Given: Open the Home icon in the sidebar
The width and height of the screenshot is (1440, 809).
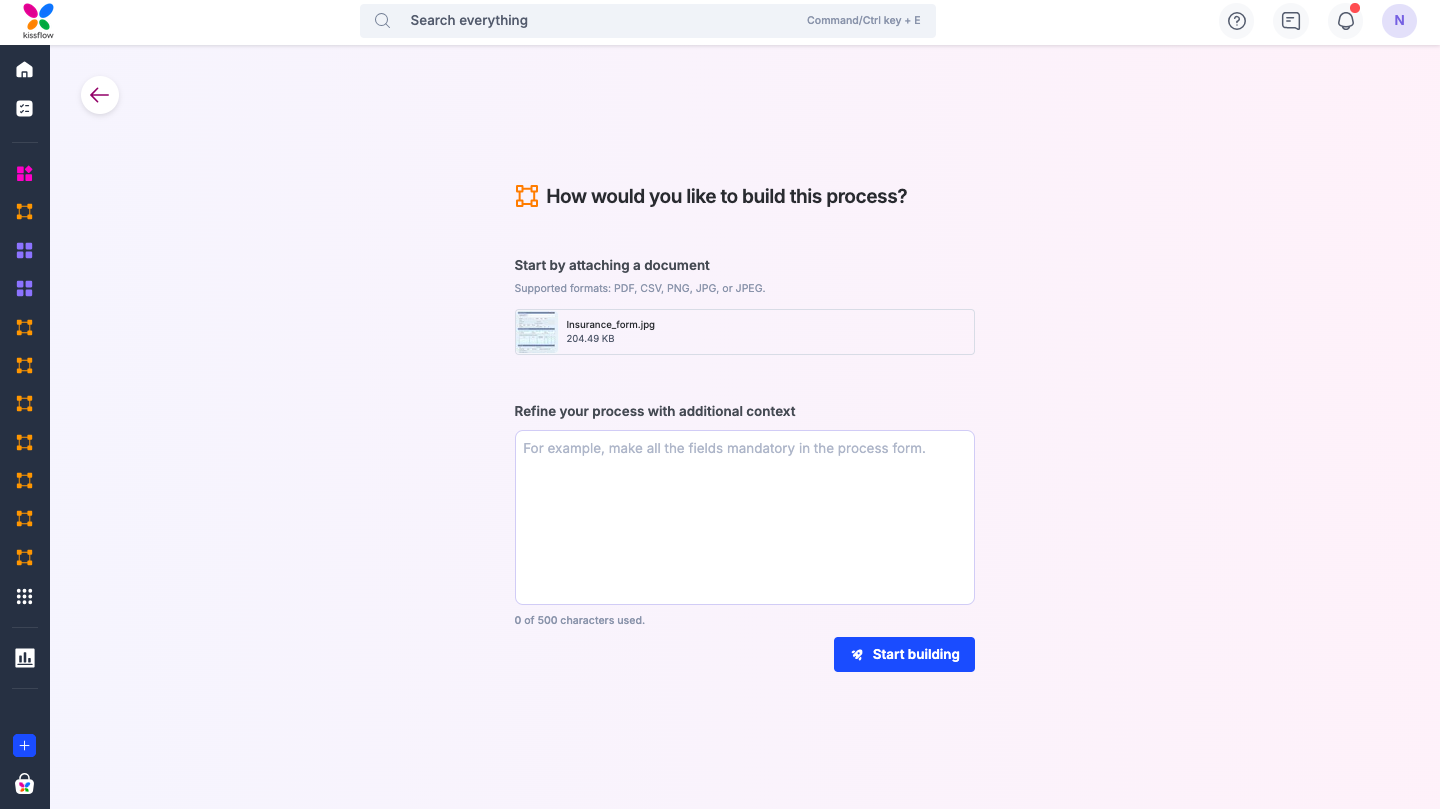Looking at the screenshot, I should coord(24,69).
